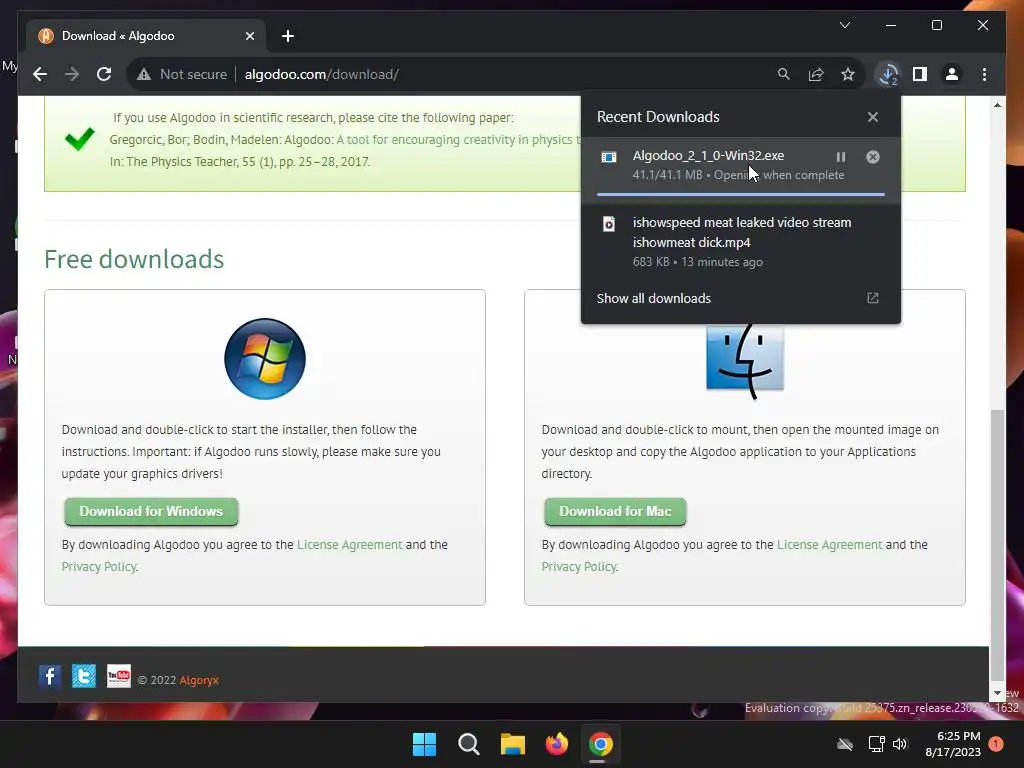Click the Download for Windows button
The width and height of the screenshot is (1024, 768).
pos(151,511)
